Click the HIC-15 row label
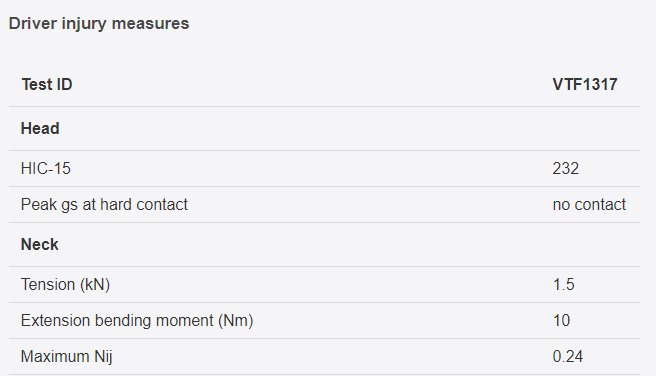Viewport: 658px width, 376px height. pos(46,168)
